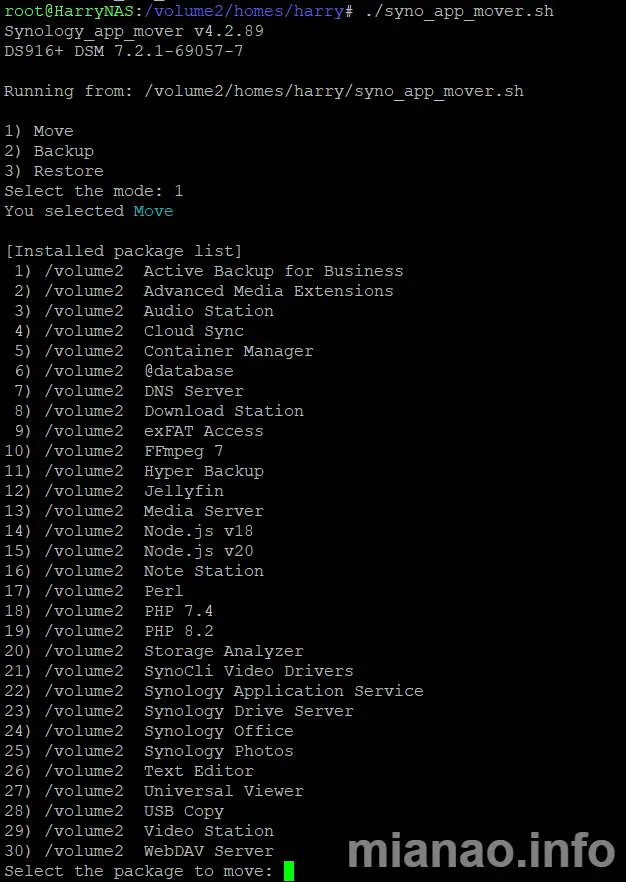Screen dimensions: 626x882
Task: Click the "1) Move" mode option
Action: tap(39, 131)
